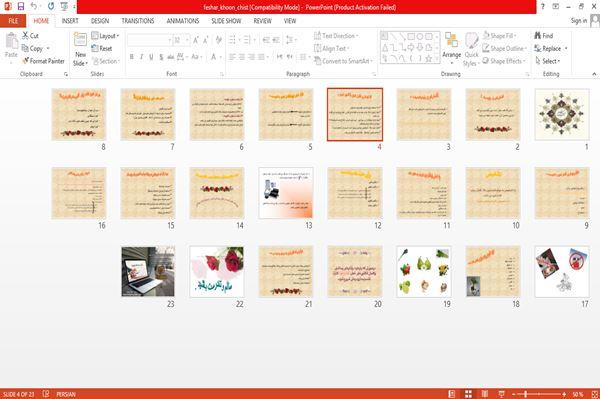
Task: Toggle Underline formatting
Action: 151,57
